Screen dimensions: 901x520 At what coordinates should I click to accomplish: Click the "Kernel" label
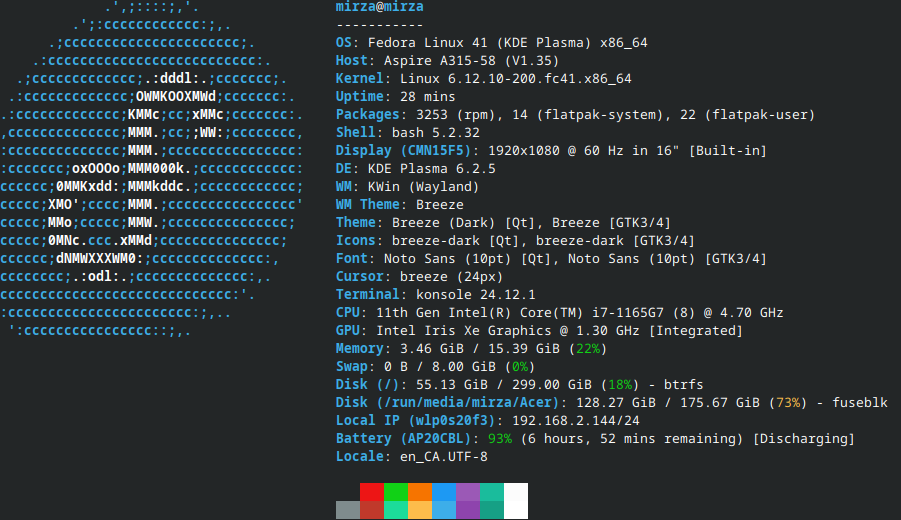pos(360,79)
